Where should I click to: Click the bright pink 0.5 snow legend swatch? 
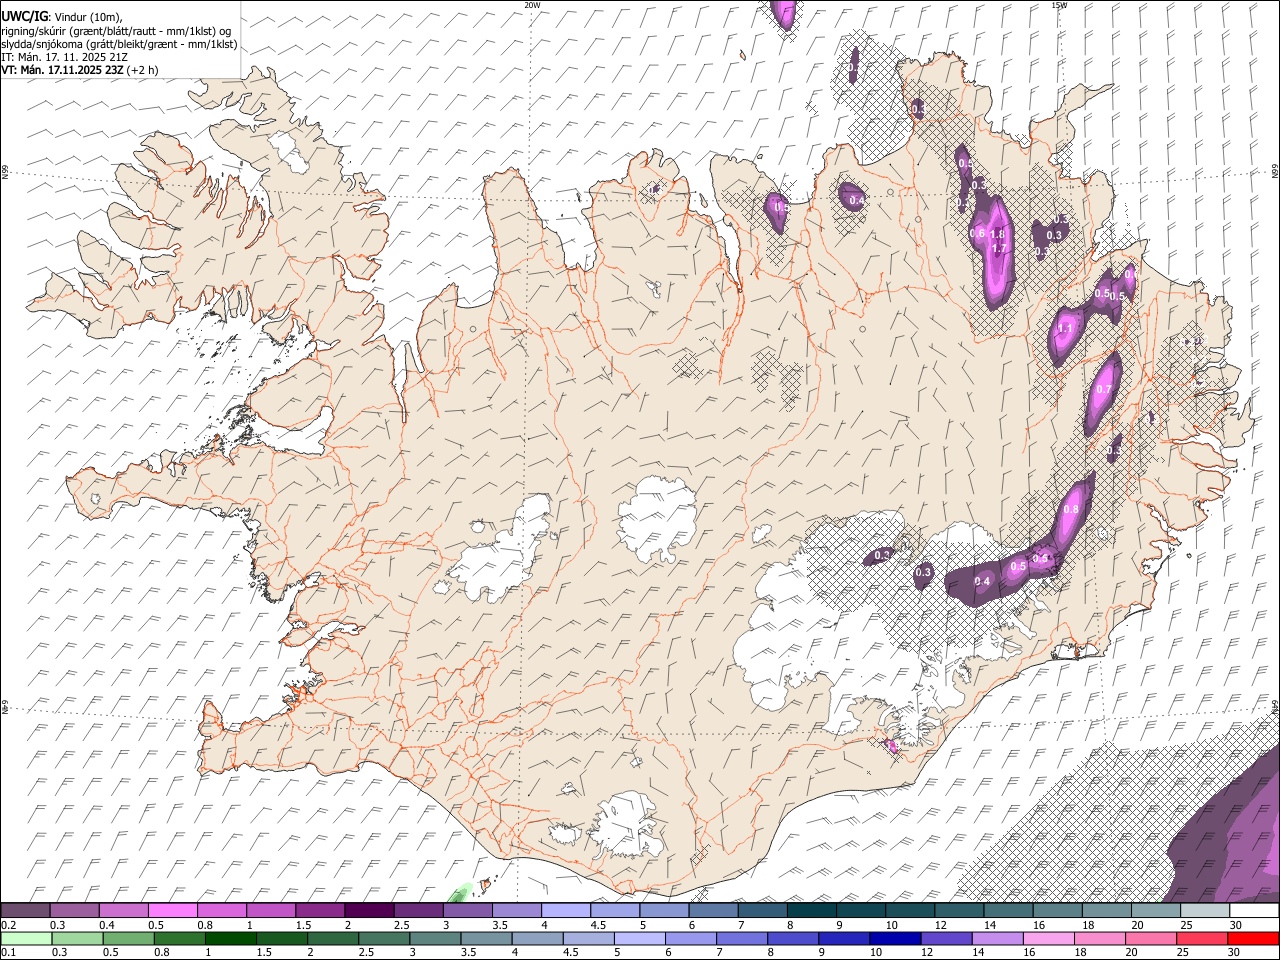click(172, 910)
